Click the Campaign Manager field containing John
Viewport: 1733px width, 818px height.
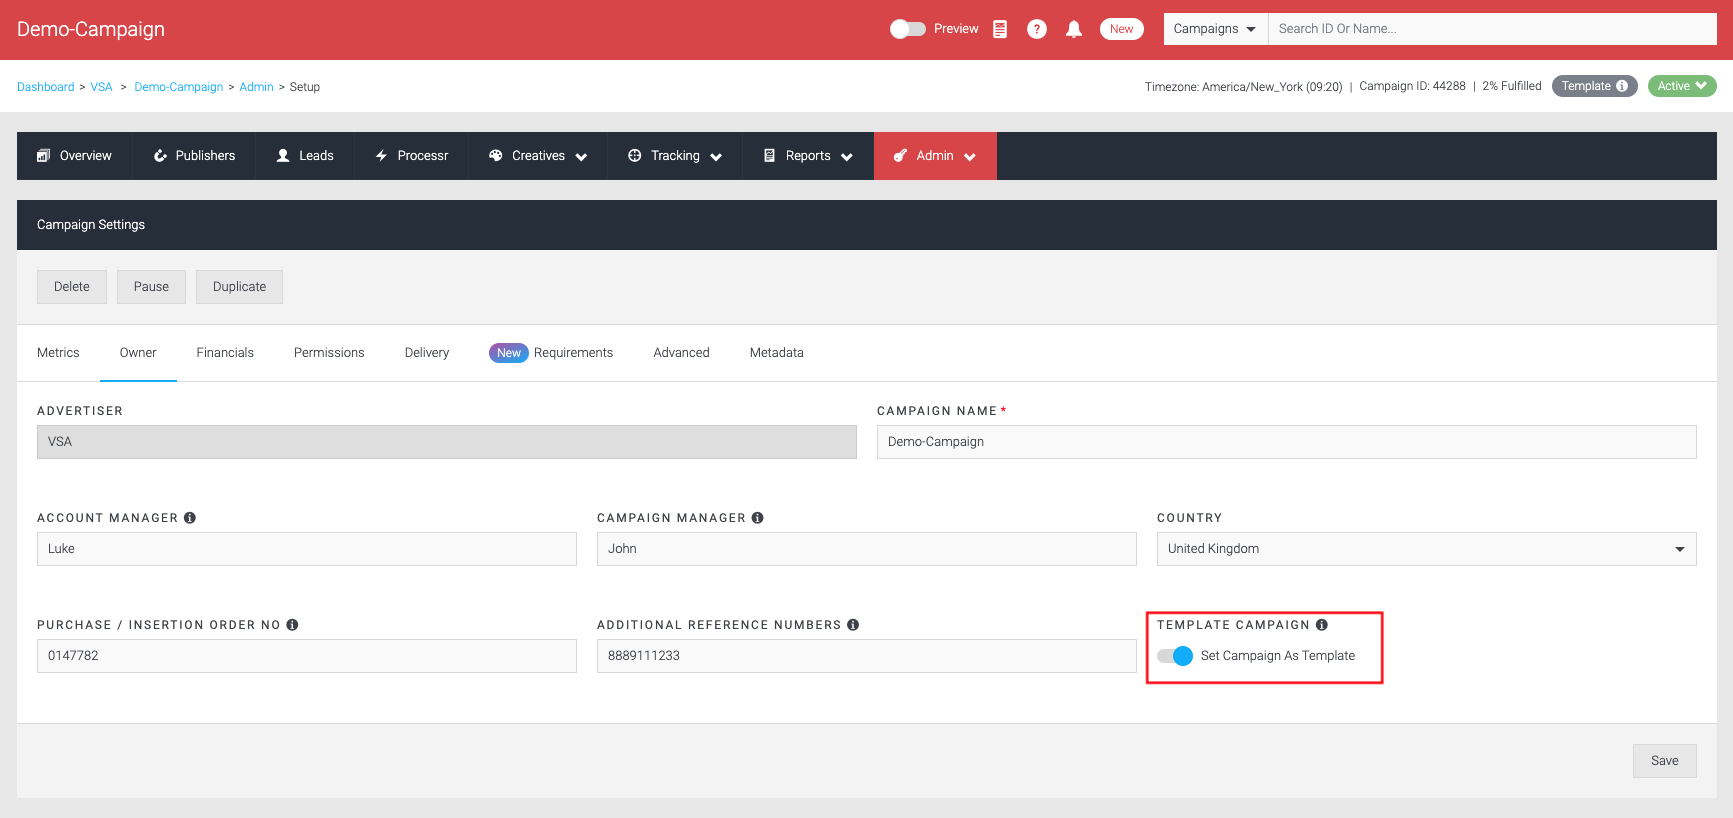(x=867, y=549)
